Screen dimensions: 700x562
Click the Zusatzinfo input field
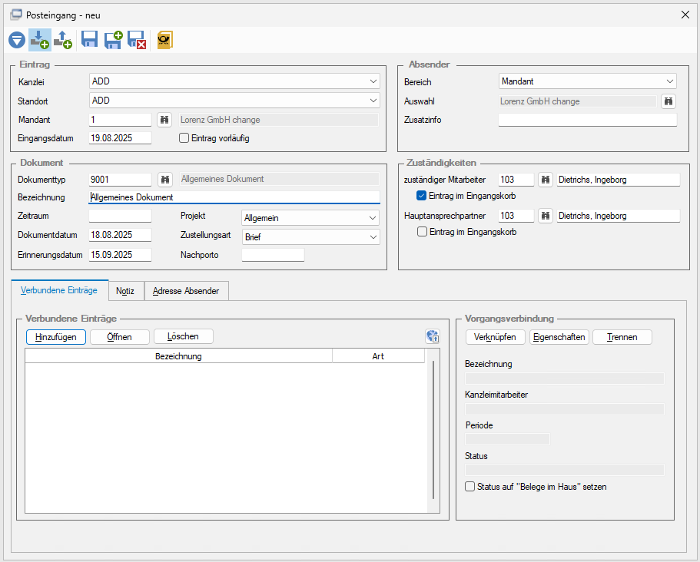click(x=588, y=120)
